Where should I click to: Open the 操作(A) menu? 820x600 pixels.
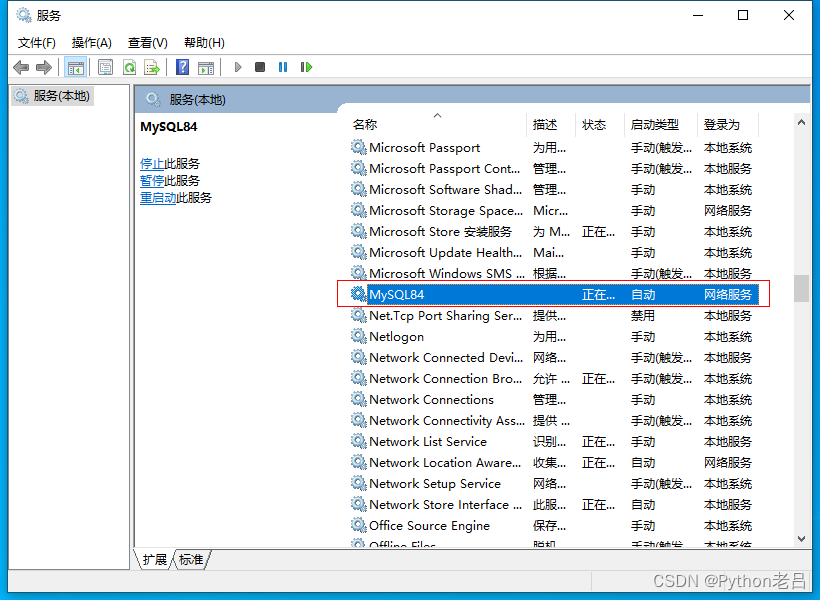[x=92, y=43]
